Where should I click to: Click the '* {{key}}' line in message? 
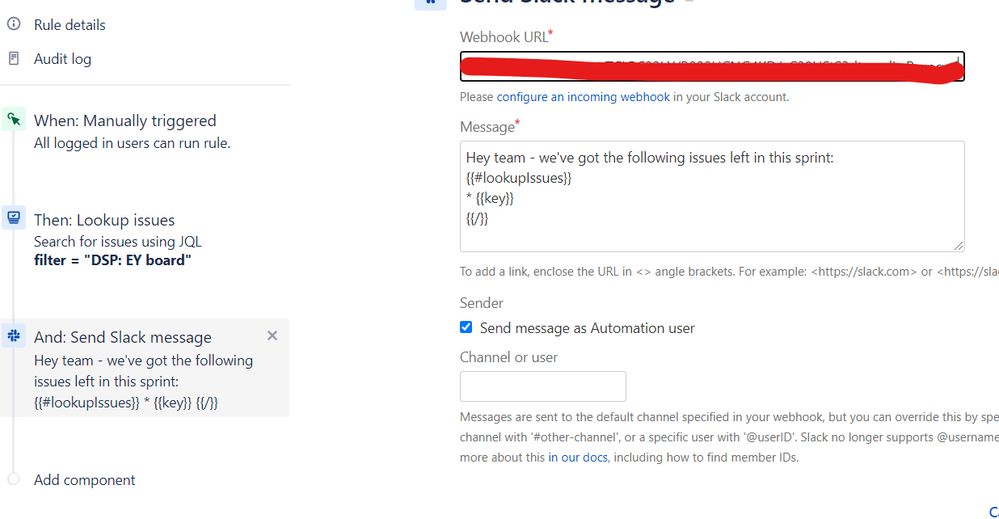(x=490, y=198)
